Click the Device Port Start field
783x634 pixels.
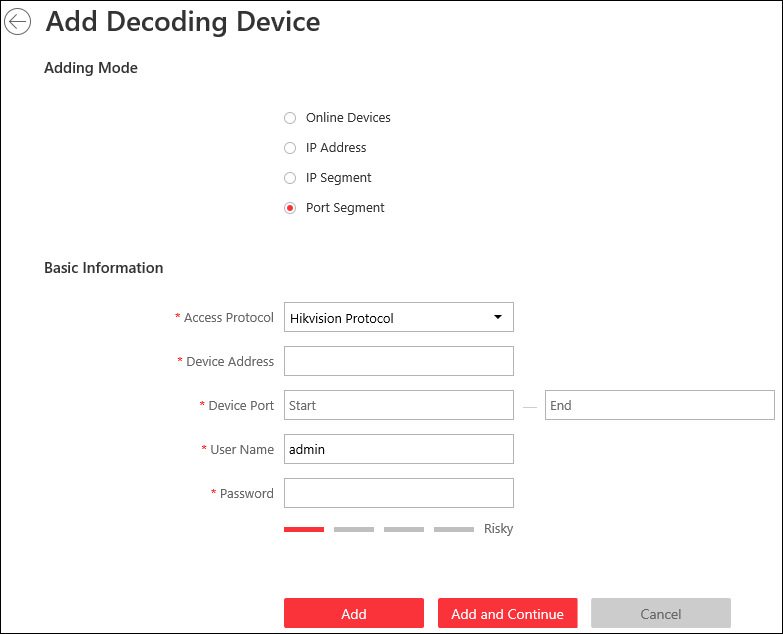pyautogui.click(x=398, y=405)
